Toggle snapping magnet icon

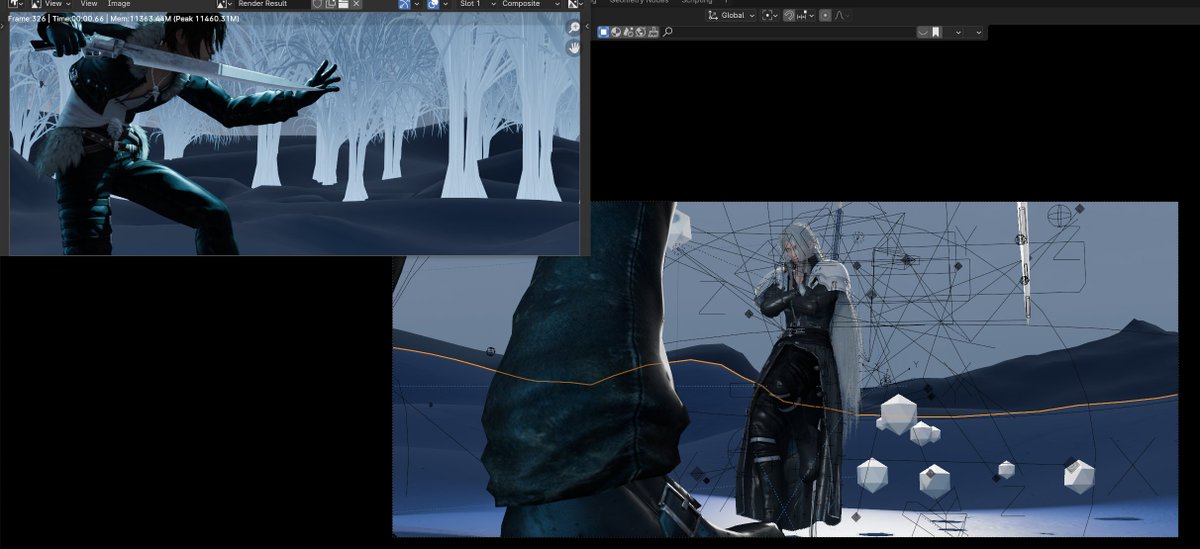(789, 15)
